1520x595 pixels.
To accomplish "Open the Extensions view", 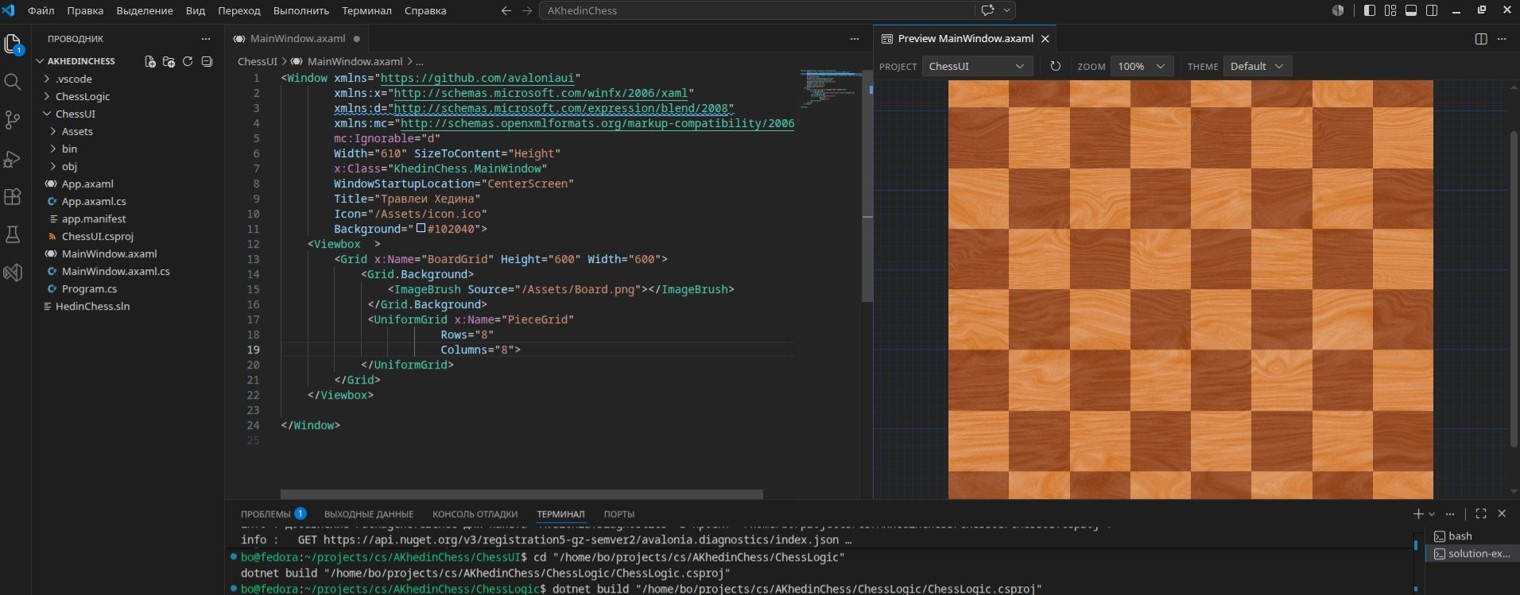I will click(x=13, y=197).
